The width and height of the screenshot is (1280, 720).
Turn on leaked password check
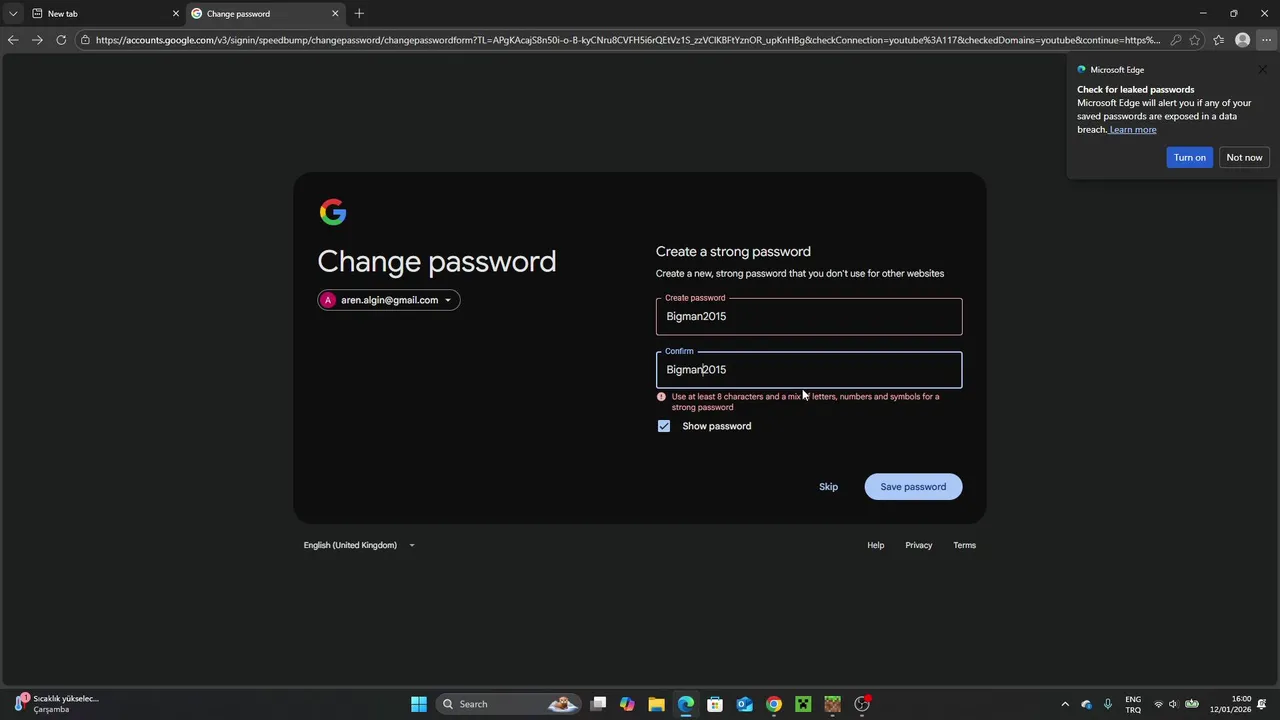point(1189,157)
